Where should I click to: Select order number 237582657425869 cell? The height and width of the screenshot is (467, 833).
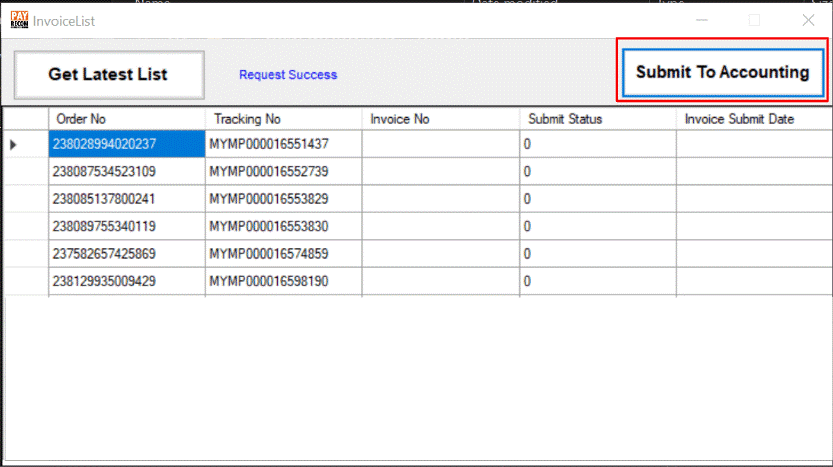click(126, 254)
